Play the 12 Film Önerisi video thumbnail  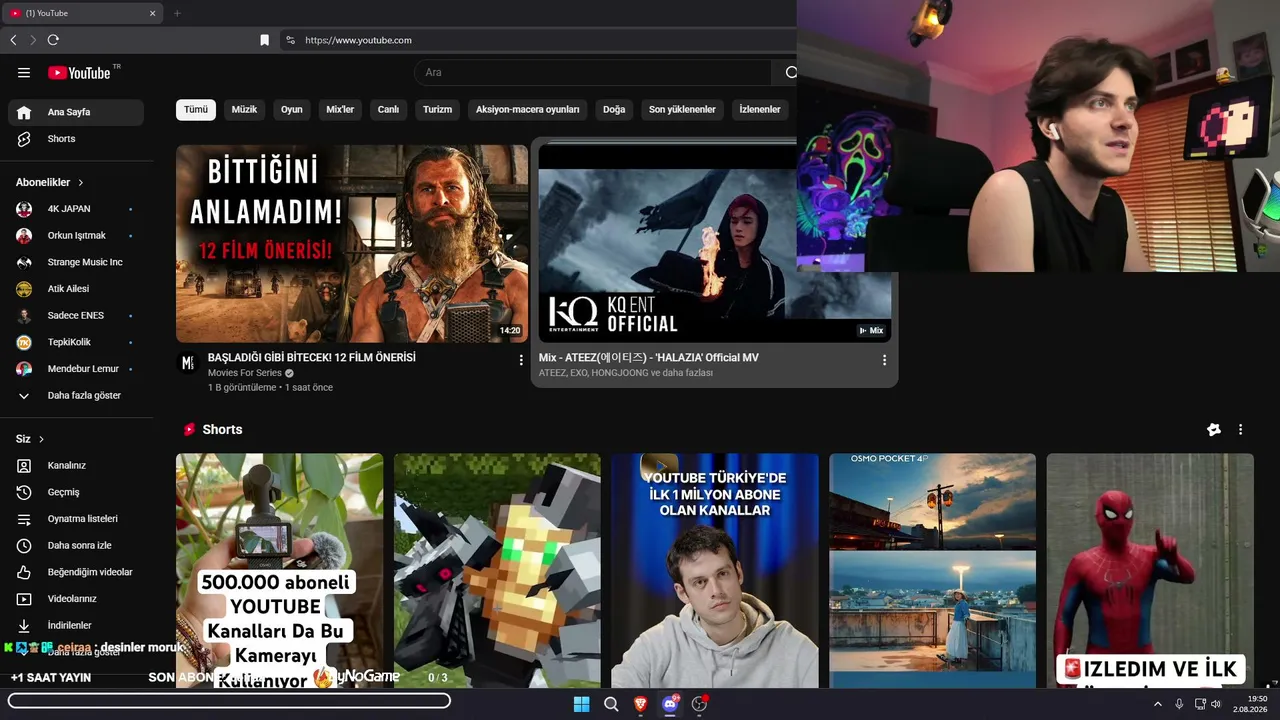coord(352,244)
